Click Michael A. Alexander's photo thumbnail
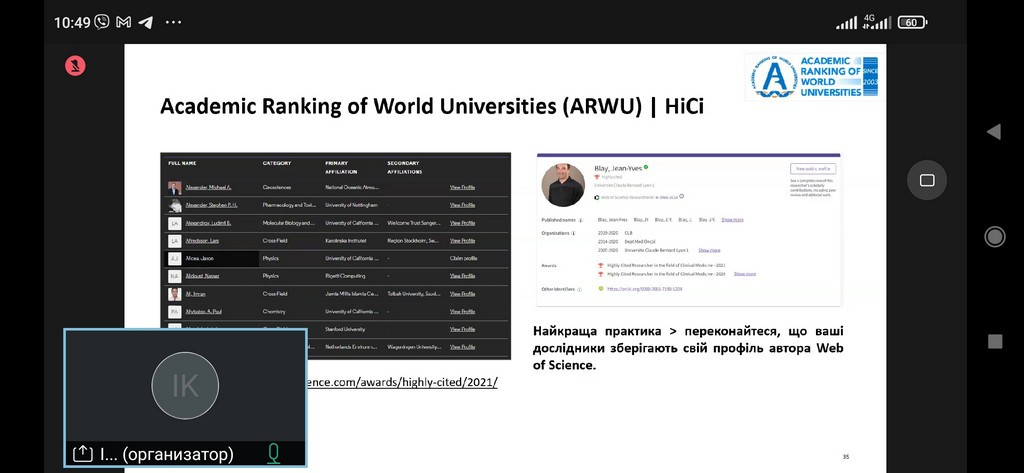Viewport: 1024px width, 473px height. tap(174, 188)
